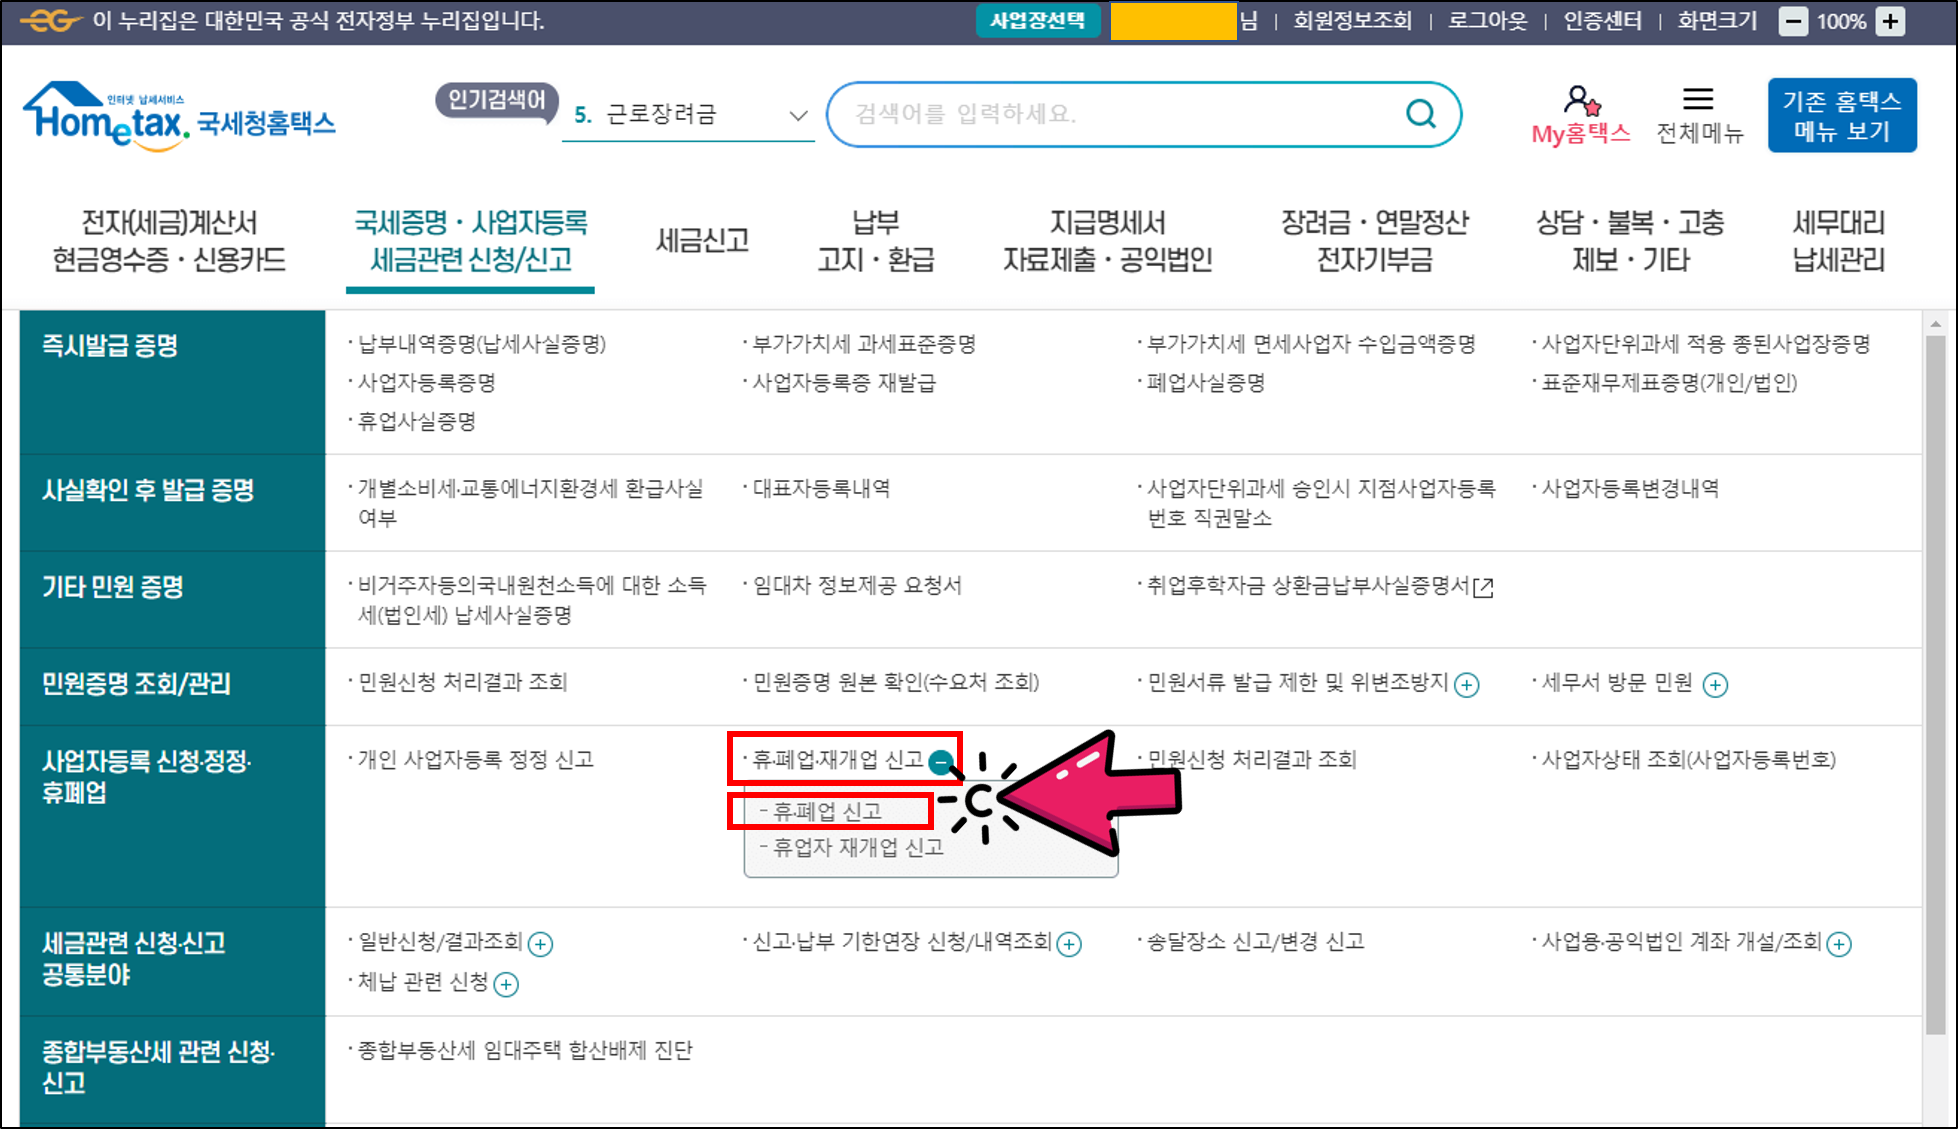Click the 사업장선택 button
The width and height of the screenshot is (1958, 1129).
(1038, 18)
